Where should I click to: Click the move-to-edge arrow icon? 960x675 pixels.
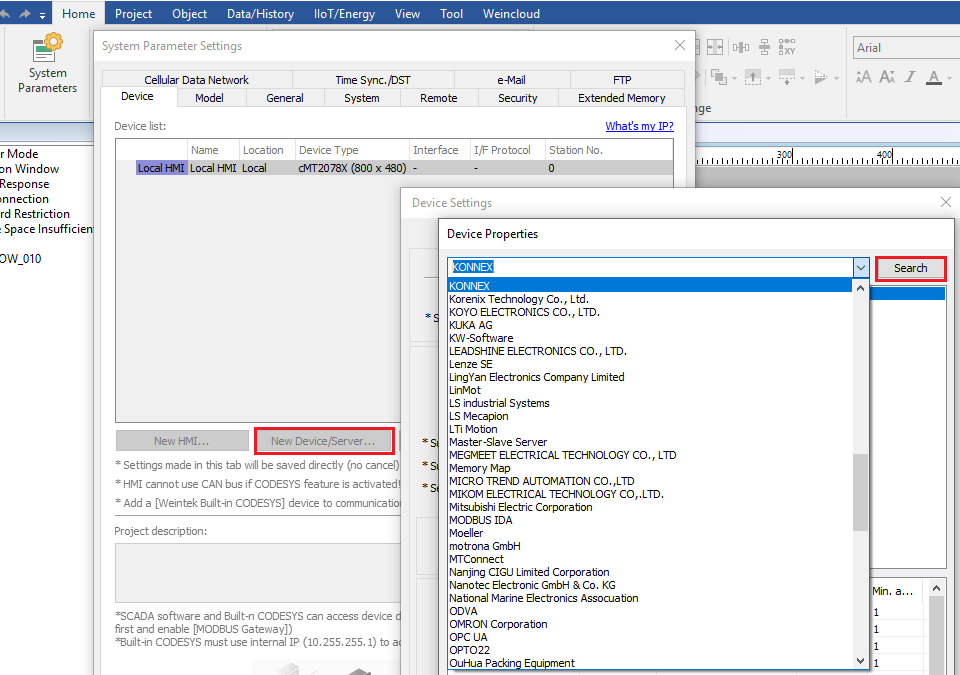pos(787,77)
